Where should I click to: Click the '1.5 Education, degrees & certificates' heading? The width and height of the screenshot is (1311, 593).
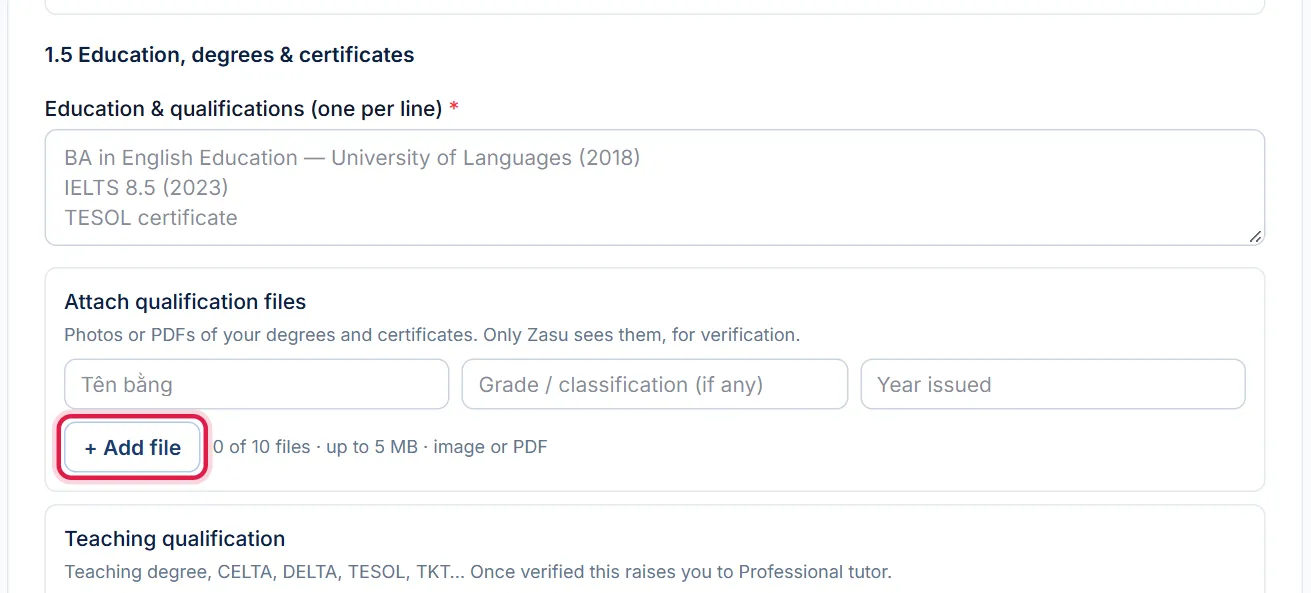[229, 55]
